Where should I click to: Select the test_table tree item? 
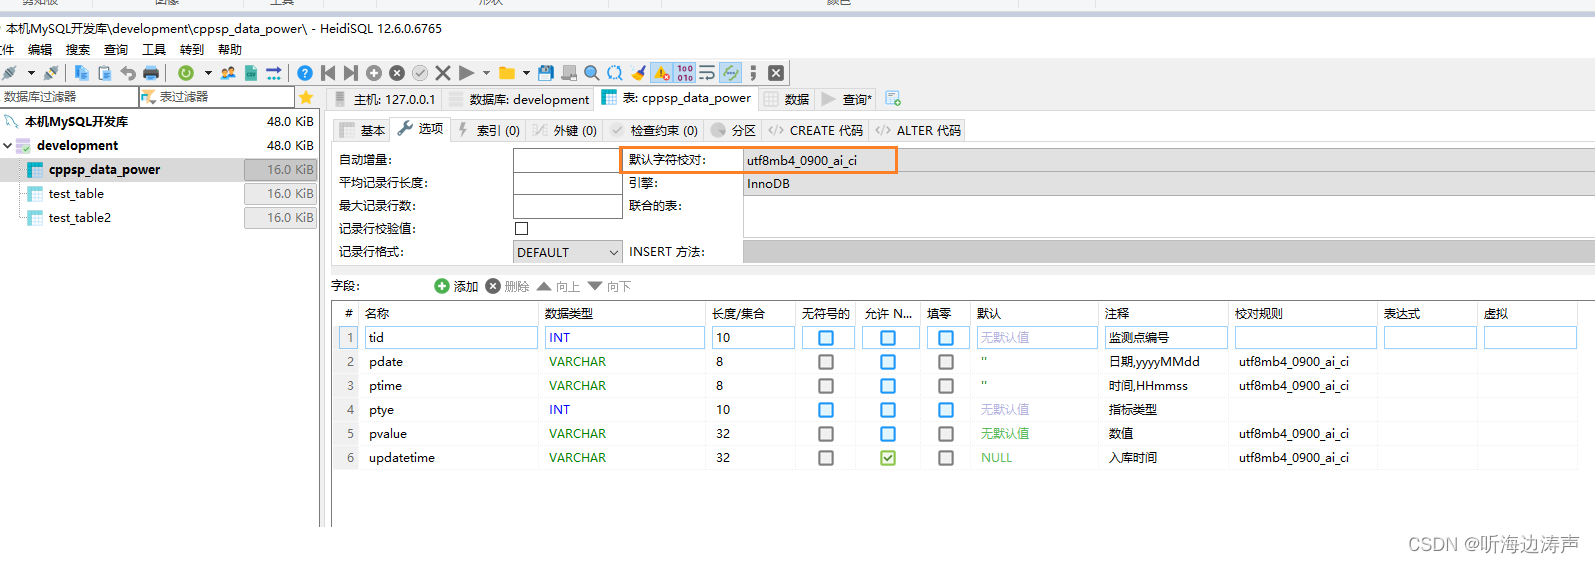(x=76, y=194)
